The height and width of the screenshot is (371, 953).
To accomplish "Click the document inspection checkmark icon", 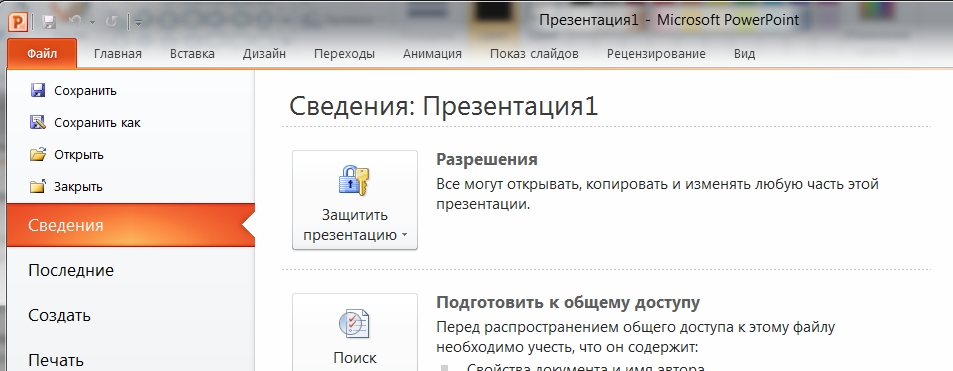I will point(354,323).
